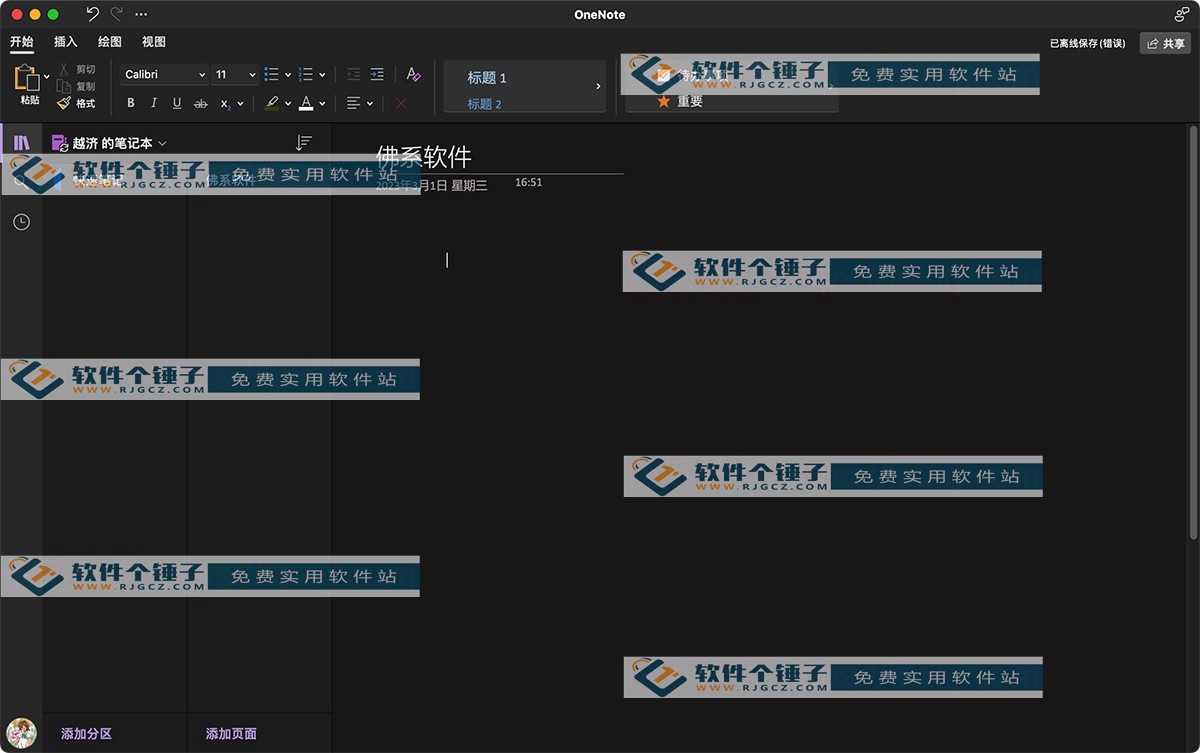The image size is (1200, 753).
Task: Click the Paste clipboard icon
Action: [27, 78]
